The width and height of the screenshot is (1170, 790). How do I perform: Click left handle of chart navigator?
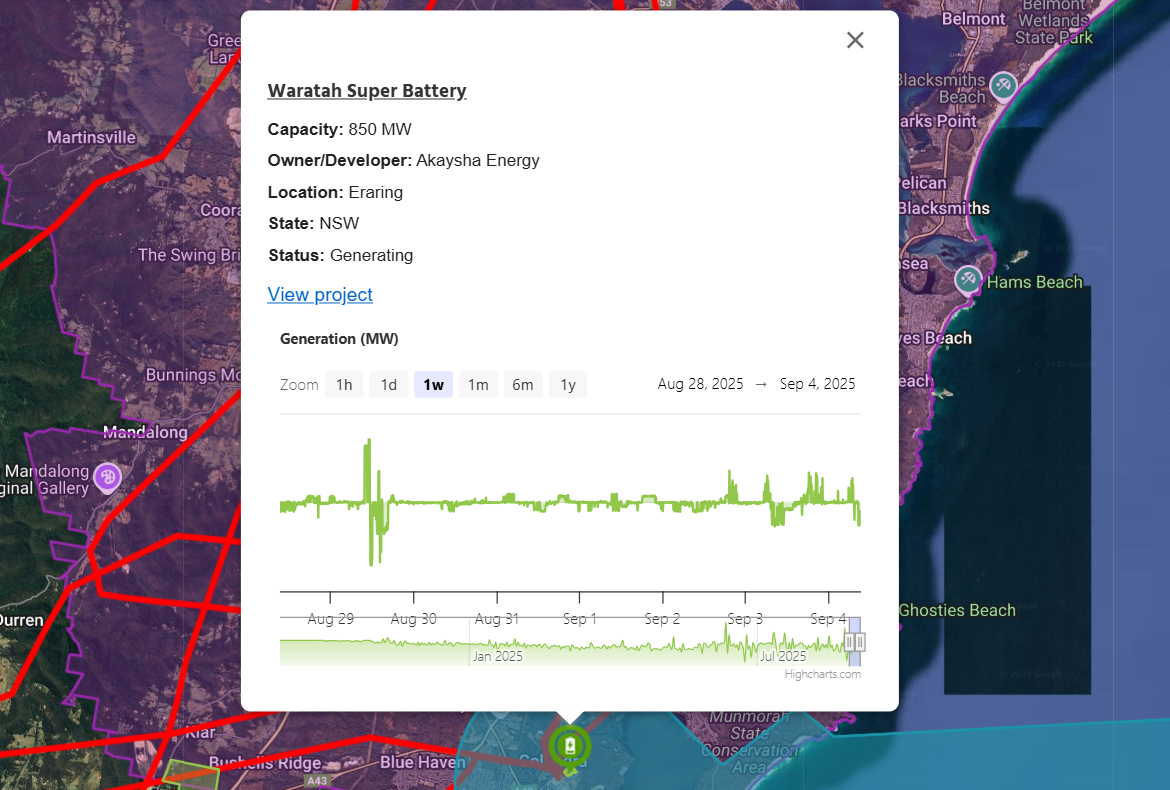coord(849,642)
